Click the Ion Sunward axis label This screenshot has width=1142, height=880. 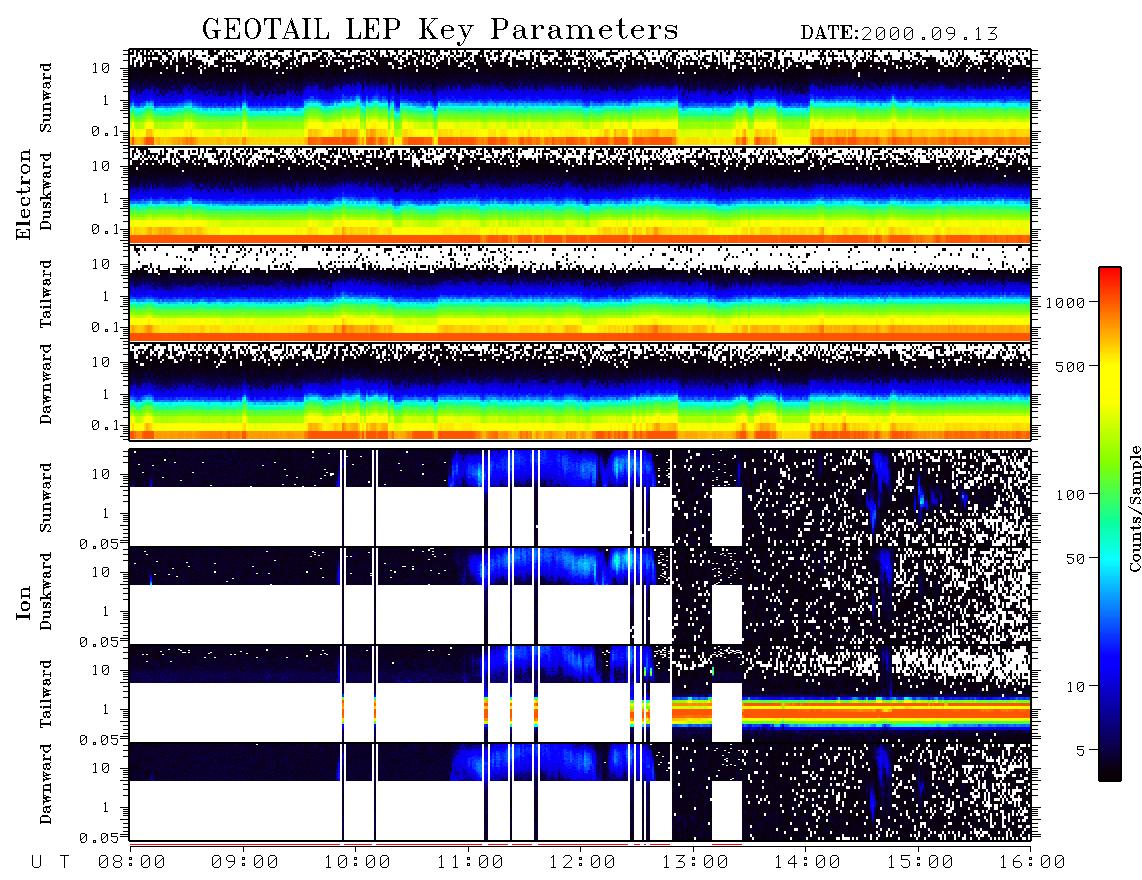click(x=46, y=498)
